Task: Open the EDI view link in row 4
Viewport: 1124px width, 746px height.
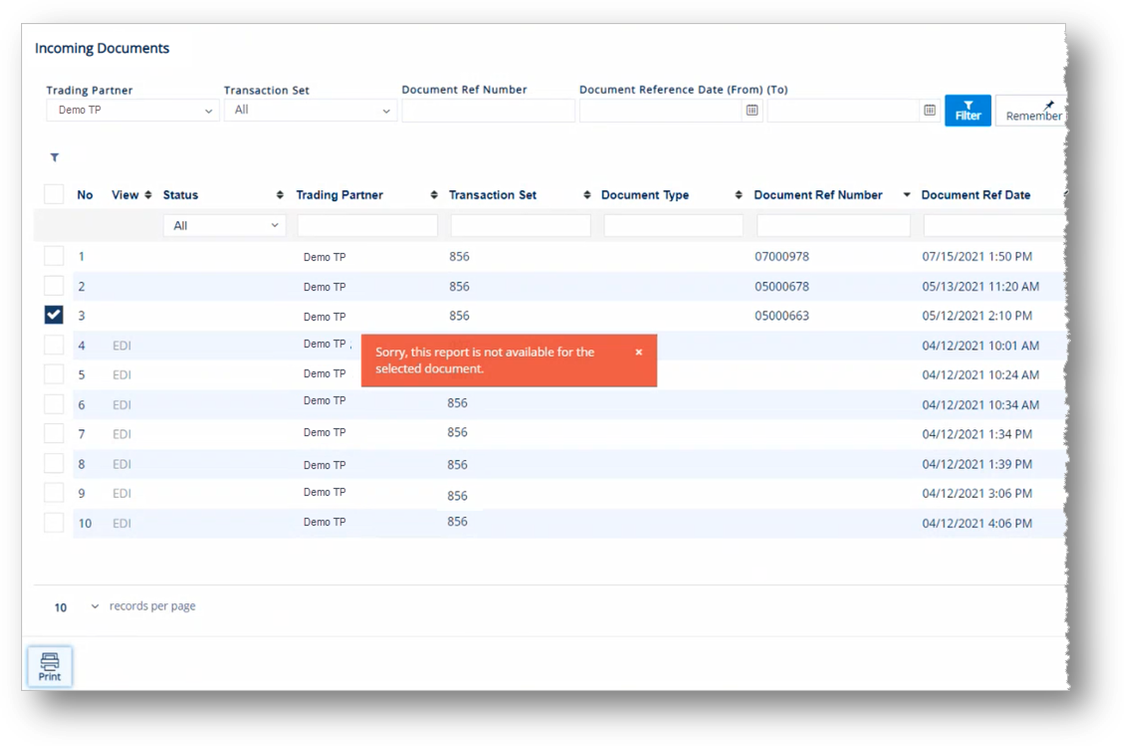Action: tap(122, 345)
